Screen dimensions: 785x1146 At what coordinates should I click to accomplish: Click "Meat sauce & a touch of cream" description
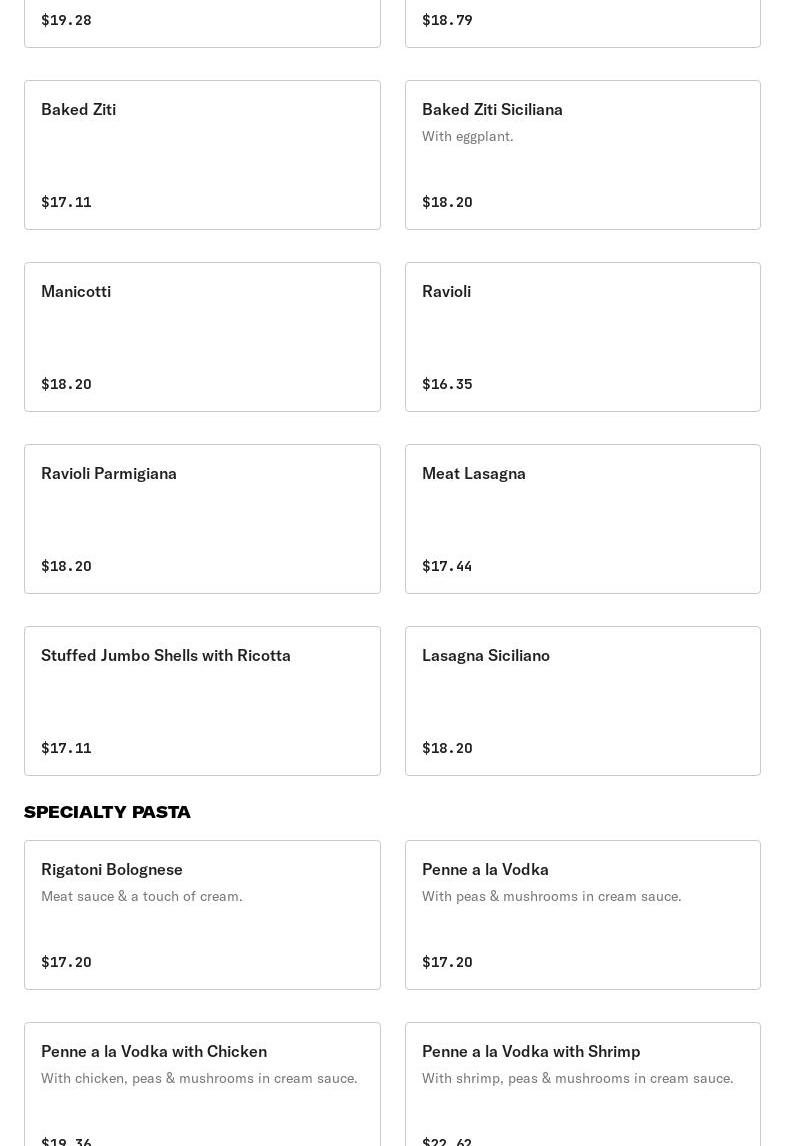pyautogui.click(x=142, y=897)
